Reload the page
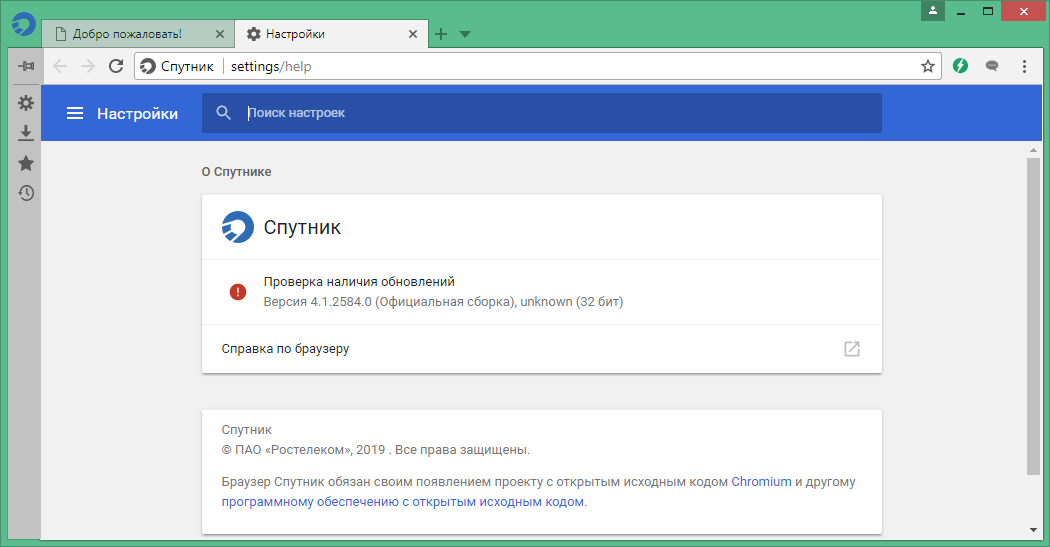The width and height of the screenshot is (1050, 547). click(116, 66)
